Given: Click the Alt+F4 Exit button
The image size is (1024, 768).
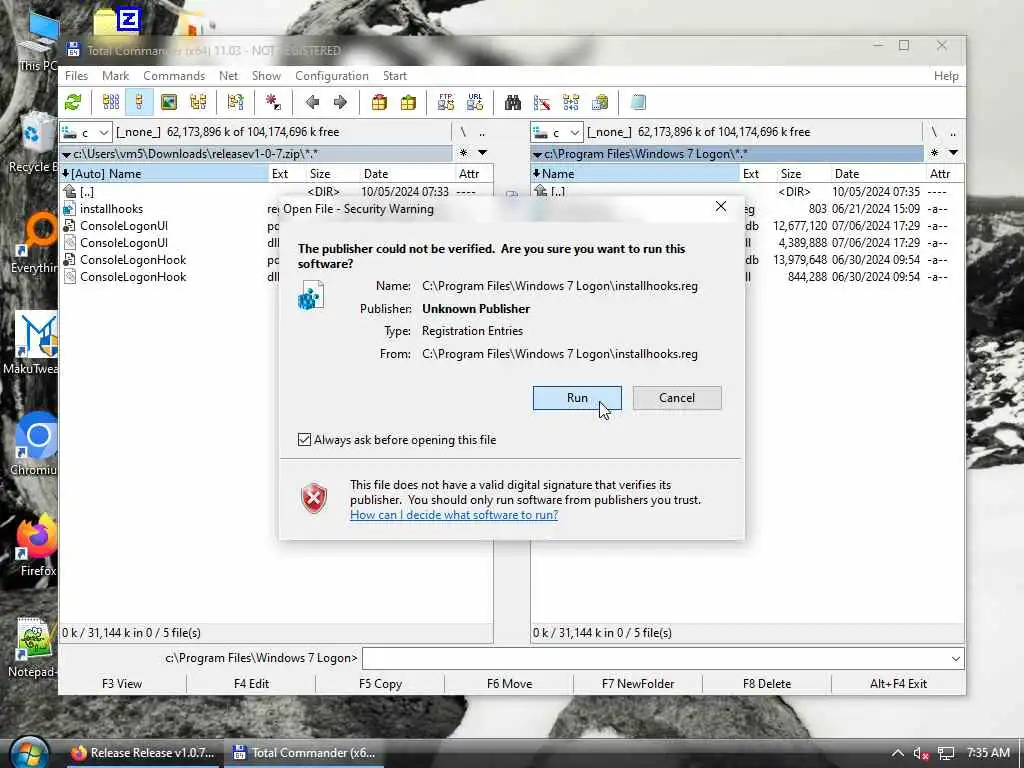Looking at the screenshot, I should click(899, 684).
